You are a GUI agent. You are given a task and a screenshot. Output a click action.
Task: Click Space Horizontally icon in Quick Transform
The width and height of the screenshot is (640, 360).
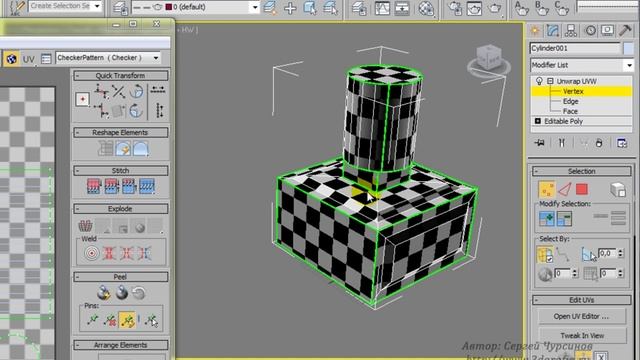click(x=158, y=90)
